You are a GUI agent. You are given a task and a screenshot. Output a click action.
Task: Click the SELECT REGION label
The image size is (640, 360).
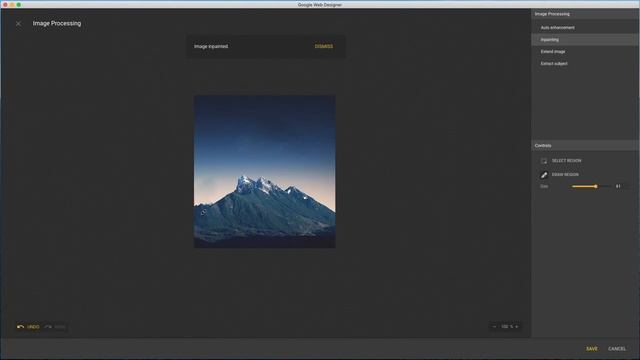[x=567, y=161]
